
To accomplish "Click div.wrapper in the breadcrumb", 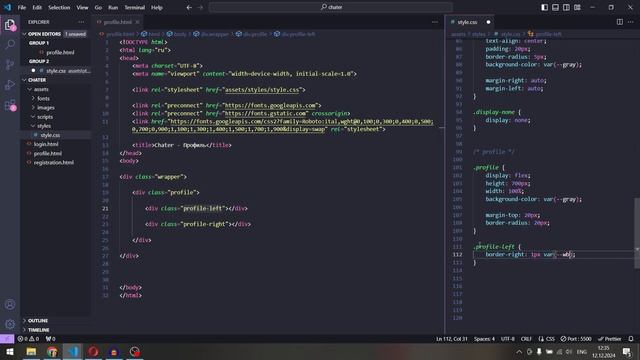I will tap(211, 34).
